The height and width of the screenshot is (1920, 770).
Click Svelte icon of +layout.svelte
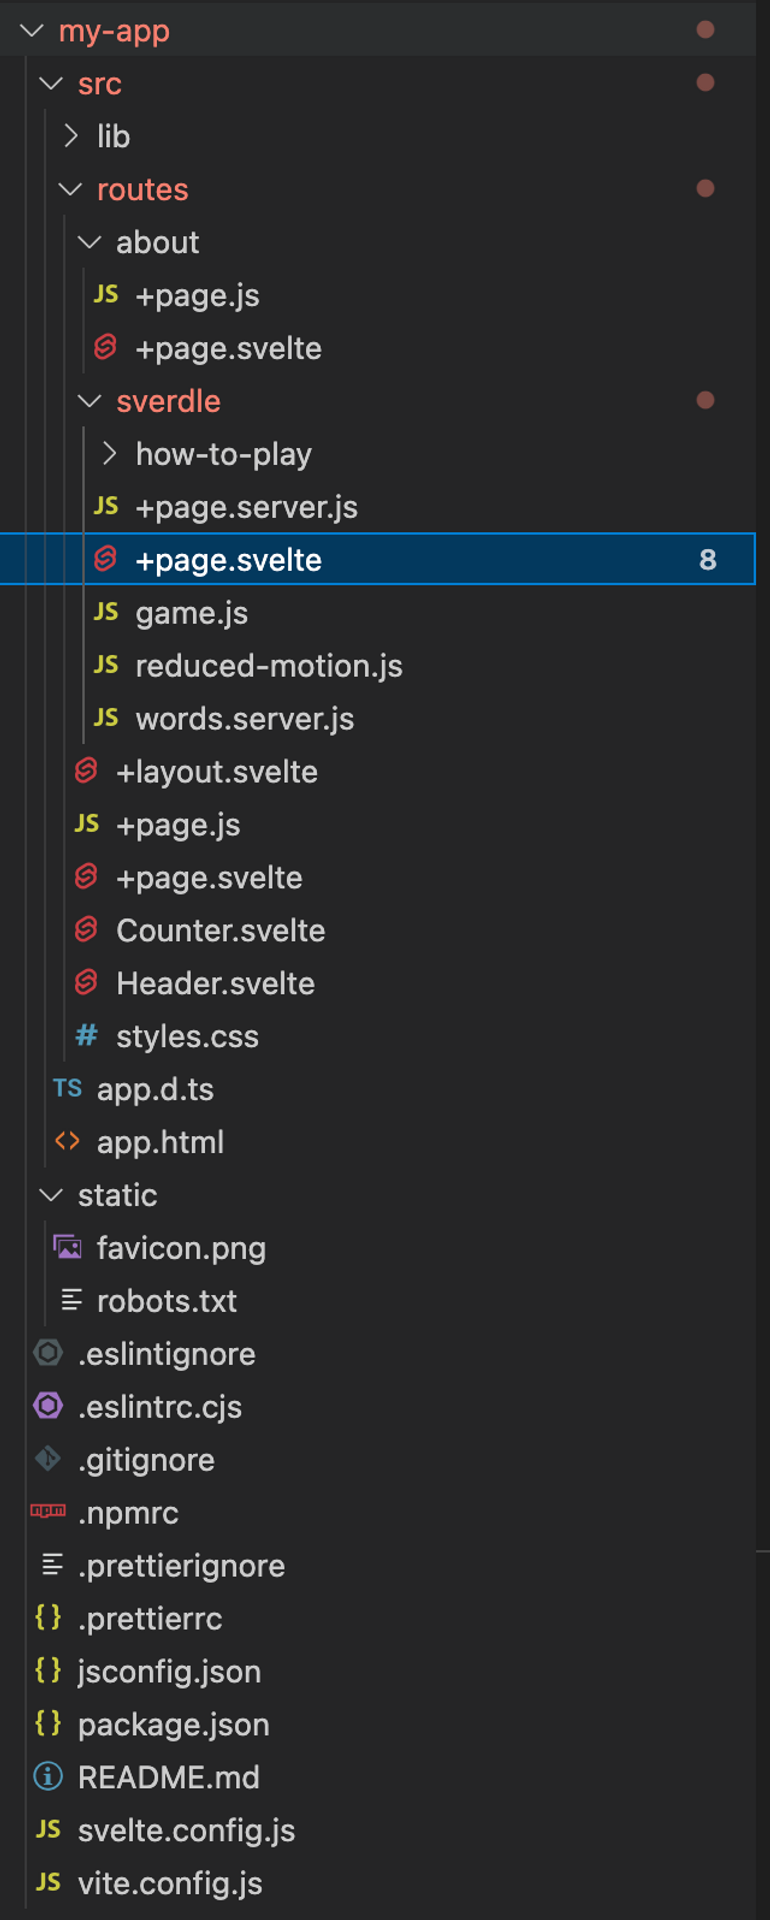click(87, 772)
